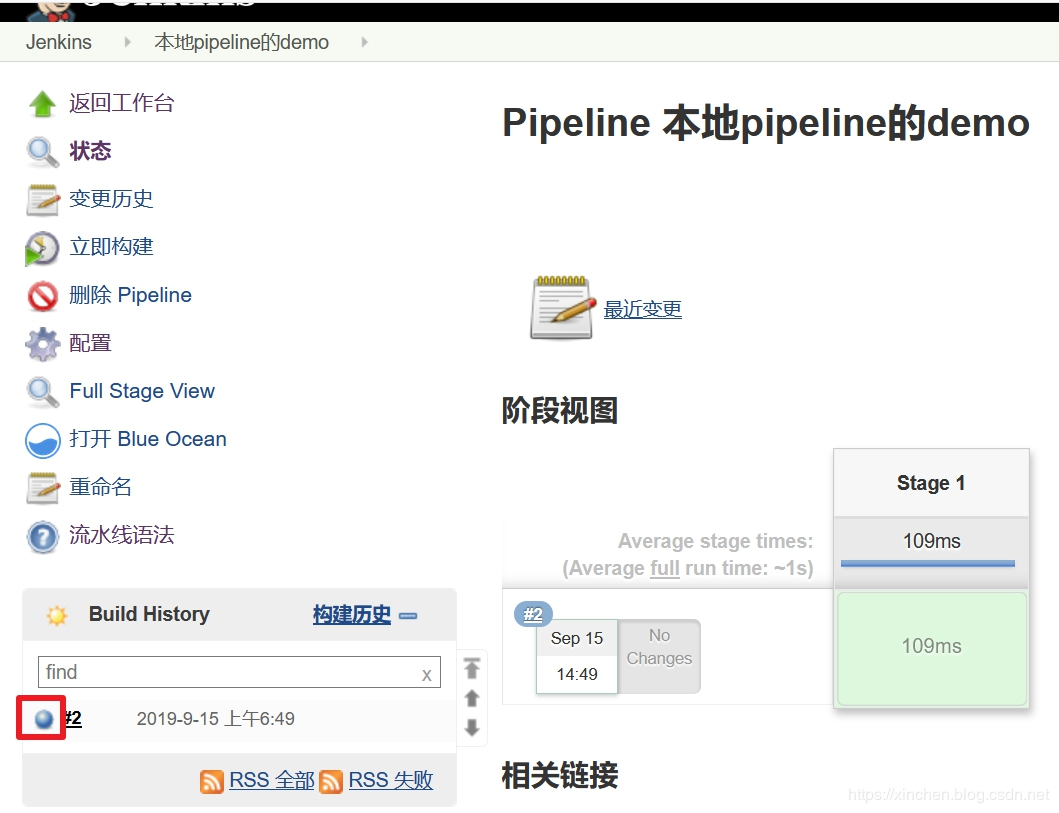Screen dimensions: 1059x813
Task: Click the RSS feed icon next to RSS 全部
Action: point(212,781)
